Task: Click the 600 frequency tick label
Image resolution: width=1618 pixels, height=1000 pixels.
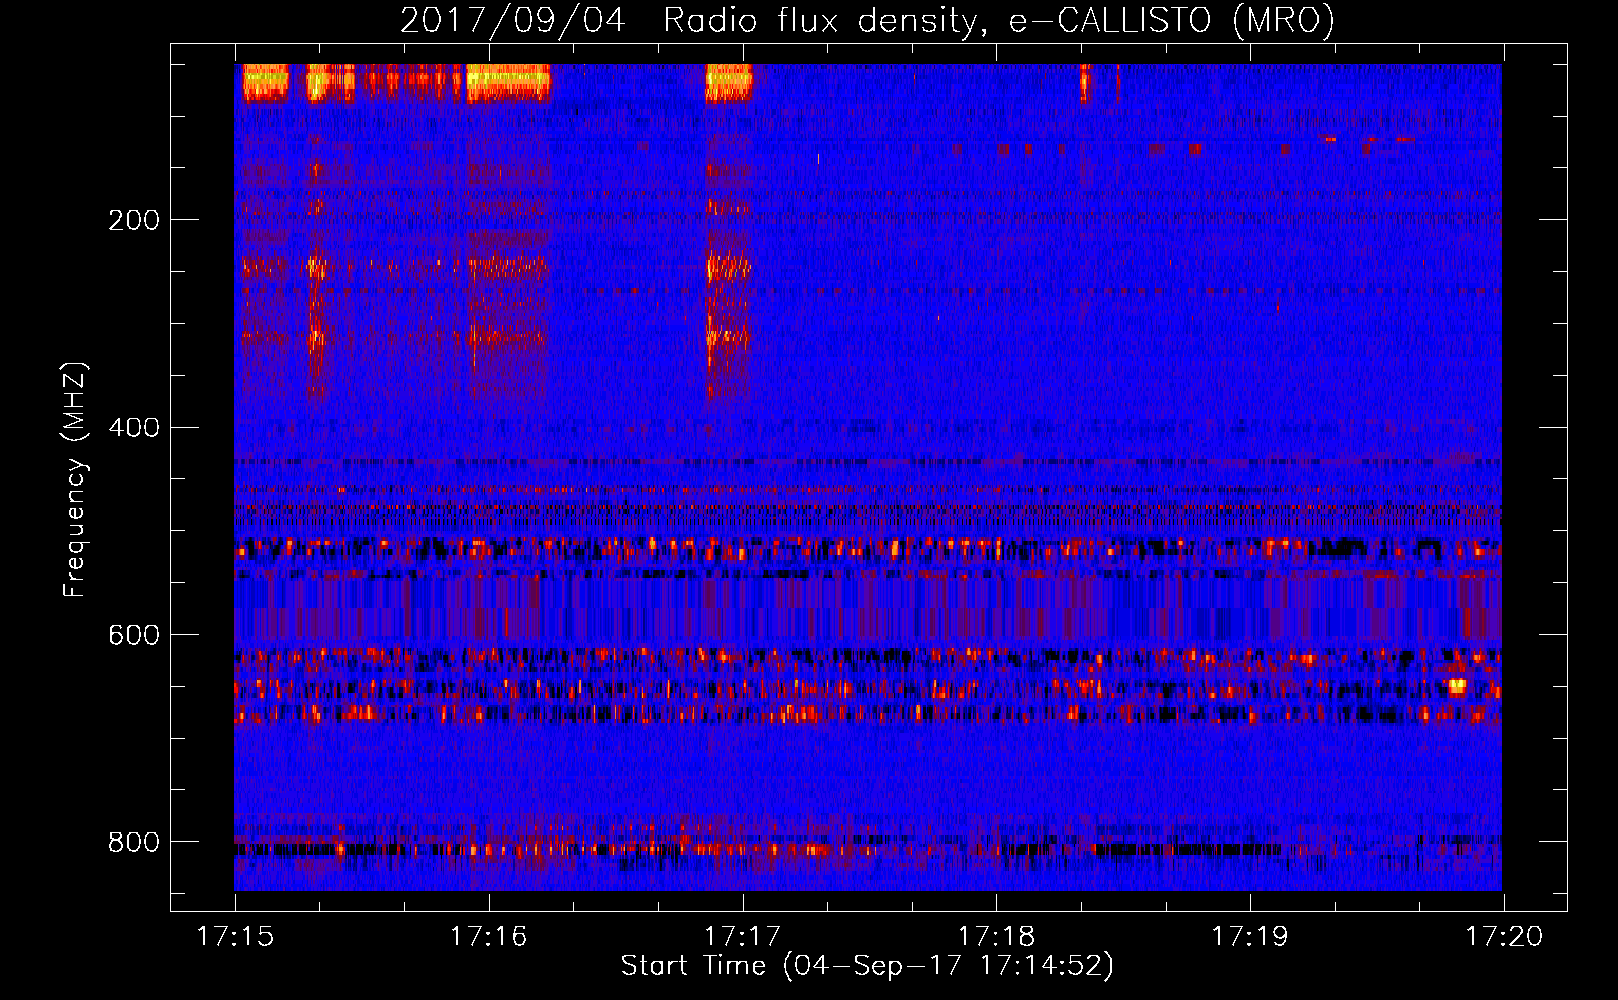Action: (134, 636)
